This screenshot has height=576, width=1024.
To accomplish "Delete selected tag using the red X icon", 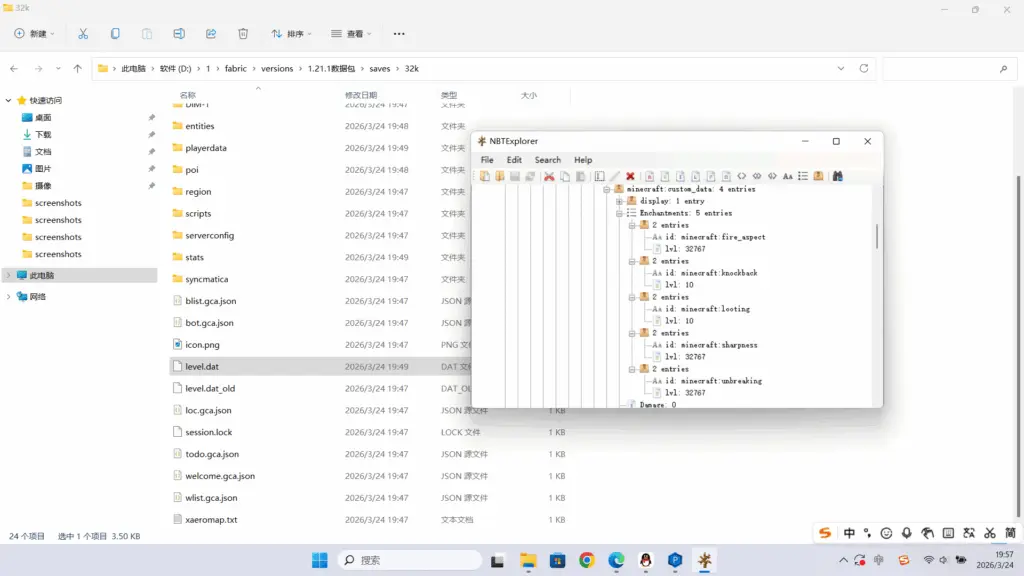I will click(629, 176).
